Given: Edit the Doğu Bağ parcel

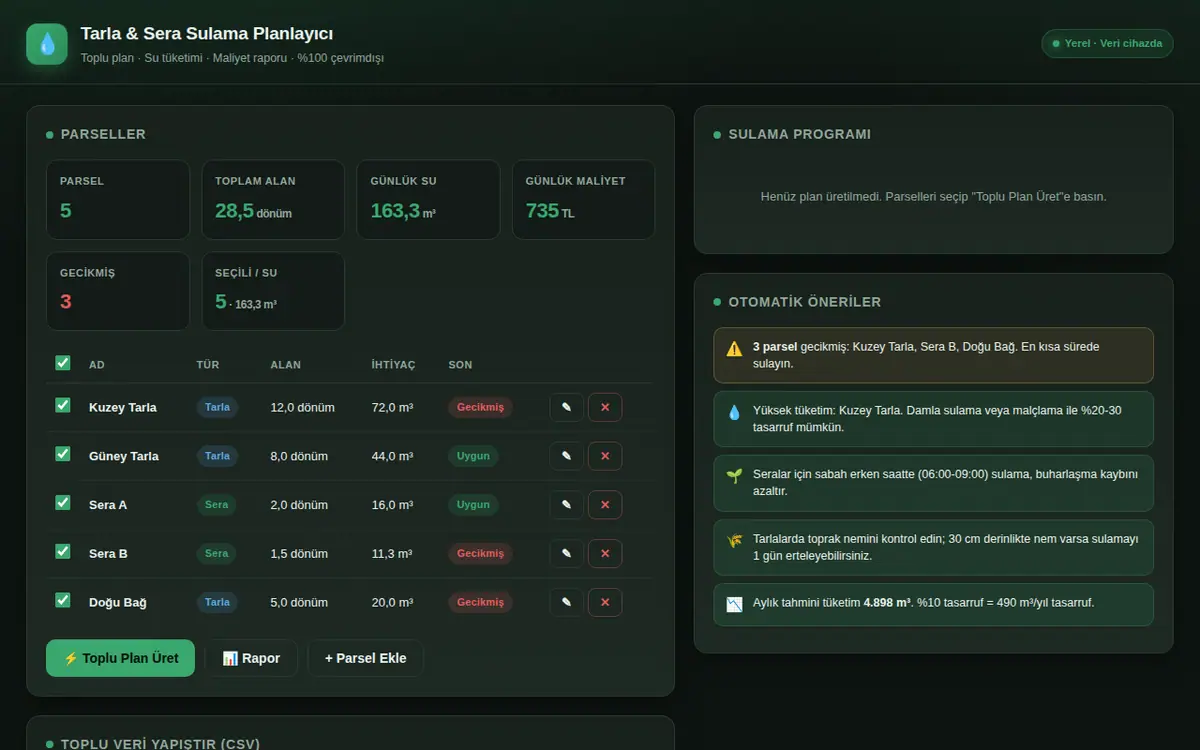Looking at the screenshot, I should coord(566,602).
